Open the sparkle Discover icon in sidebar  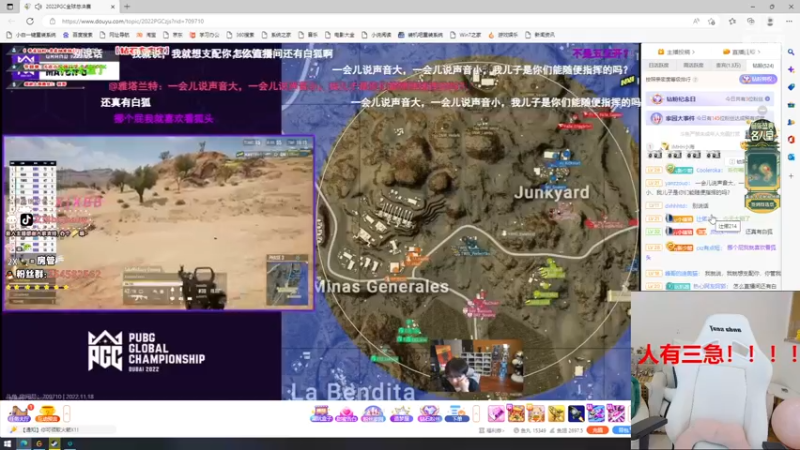pos(791,69)
